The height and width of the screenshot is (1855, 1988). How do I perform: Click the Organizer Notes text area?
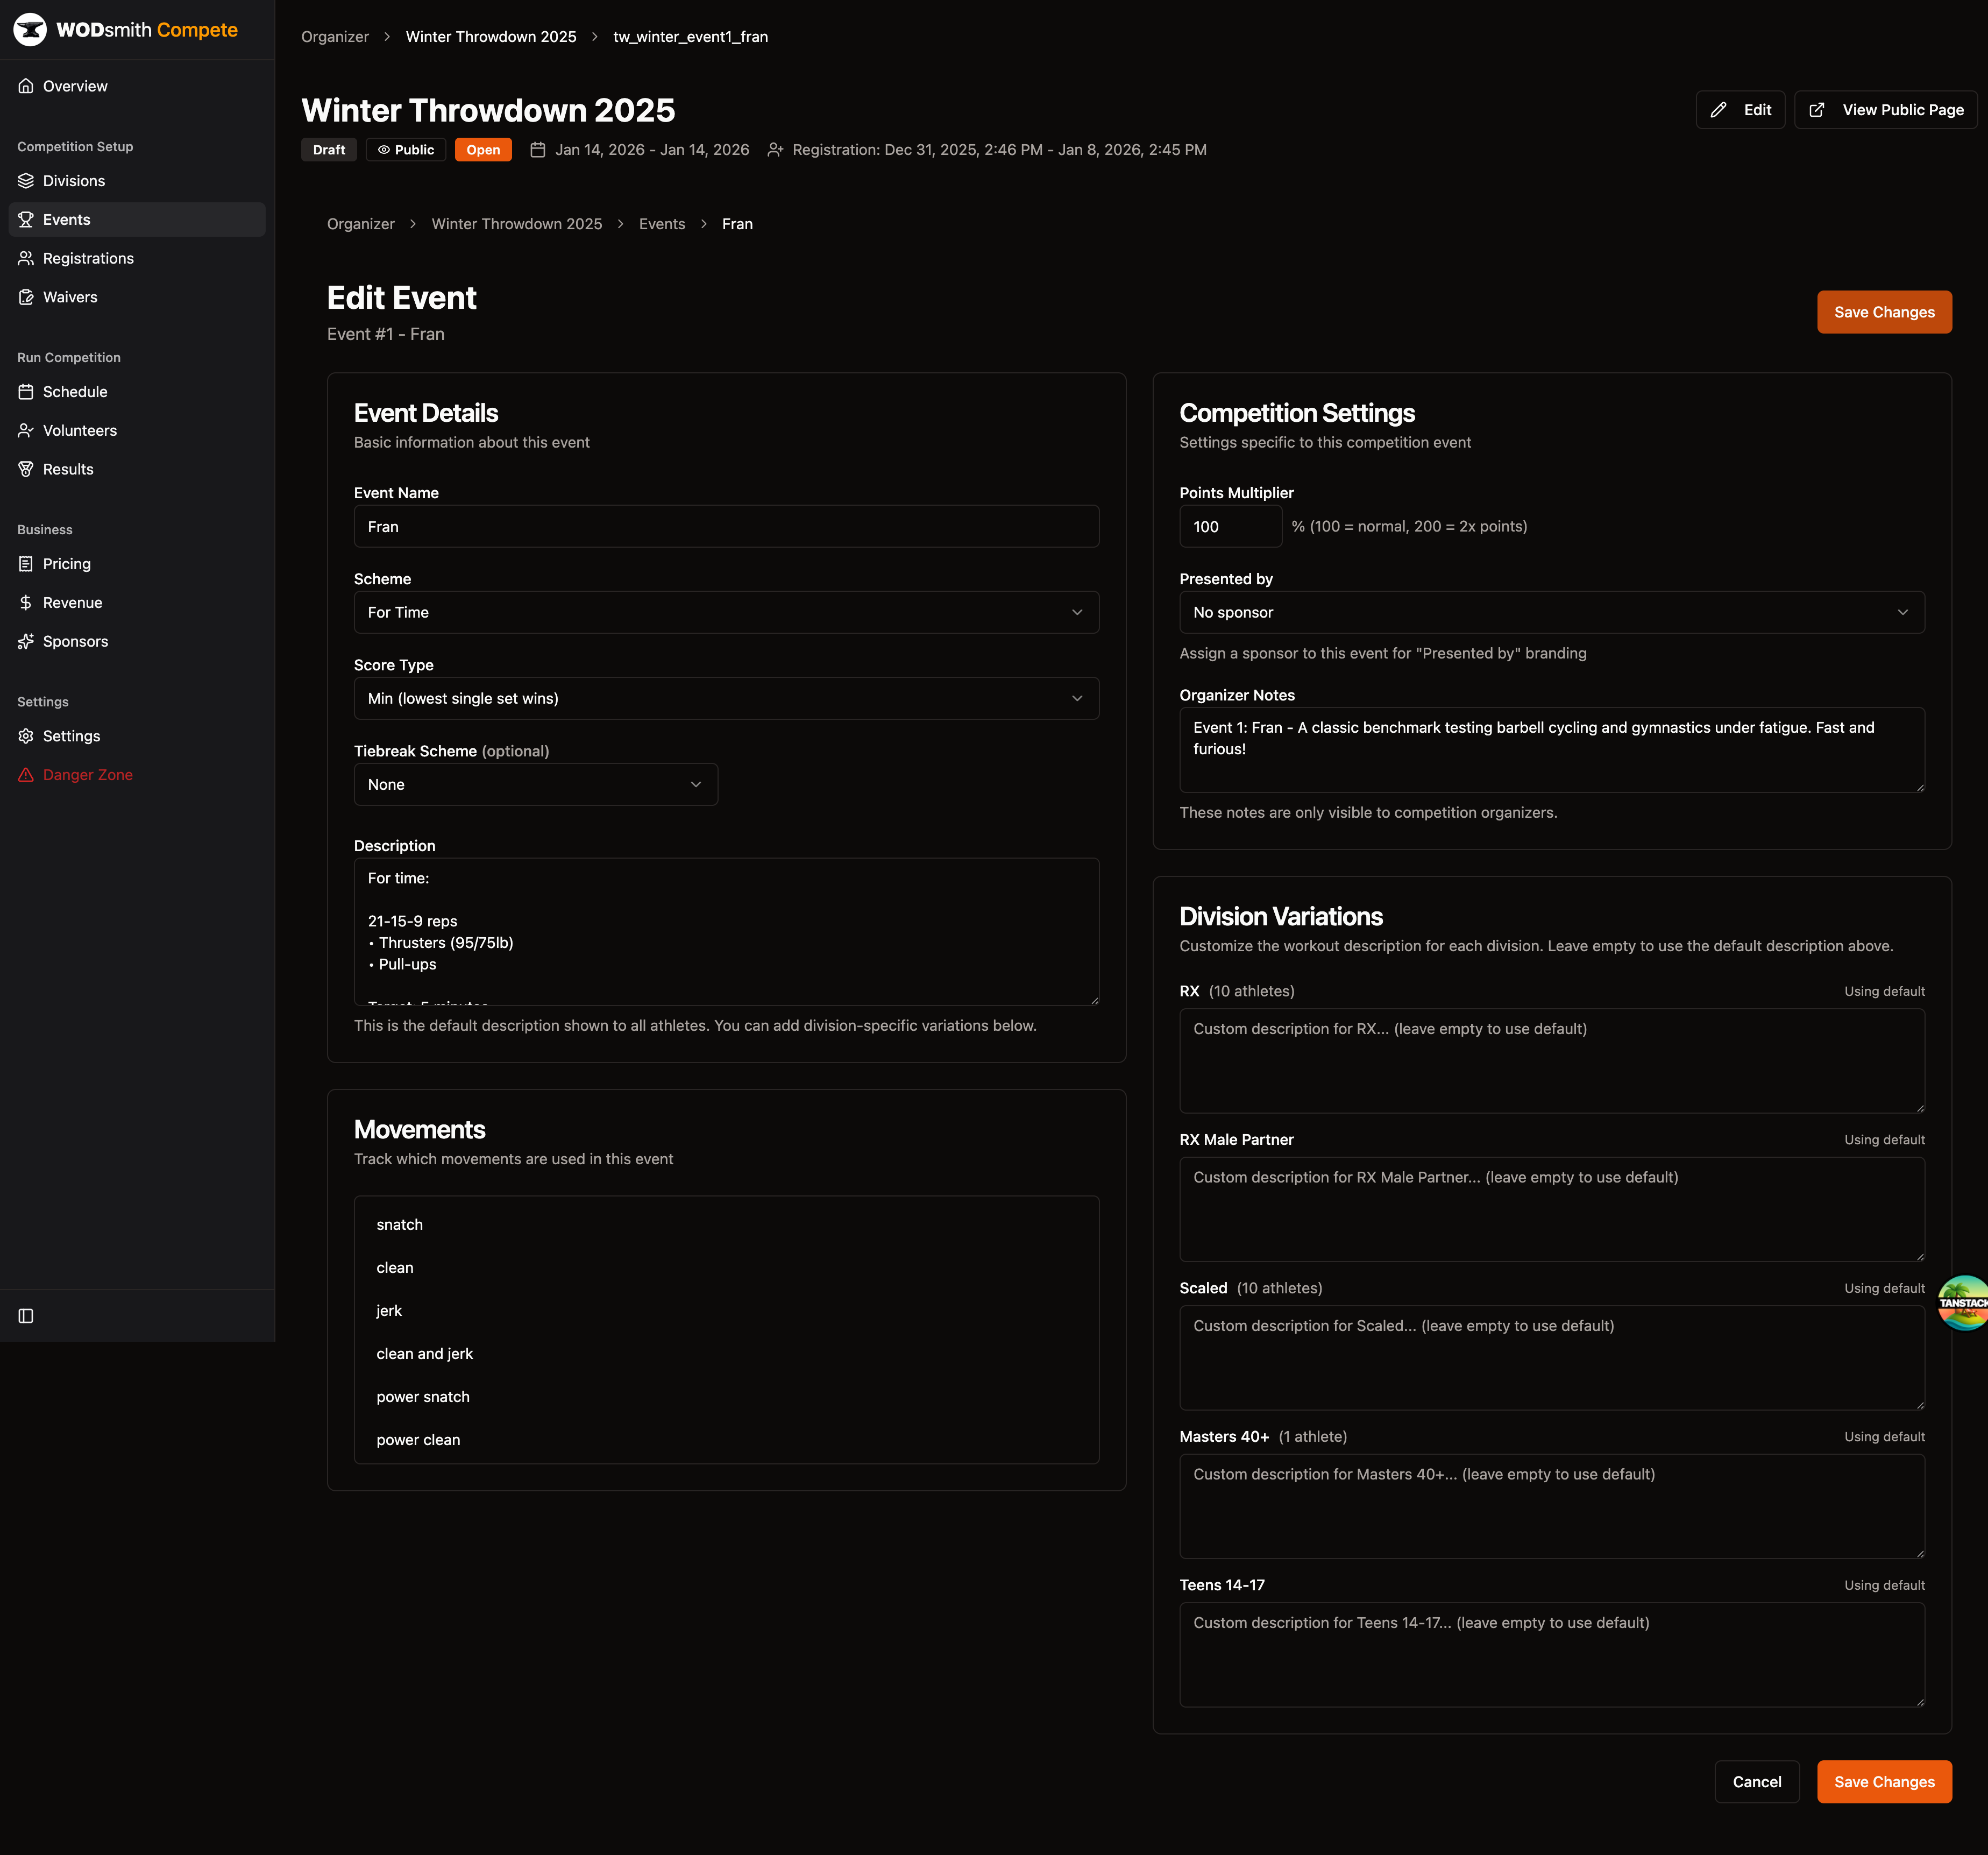[1552, 750]
